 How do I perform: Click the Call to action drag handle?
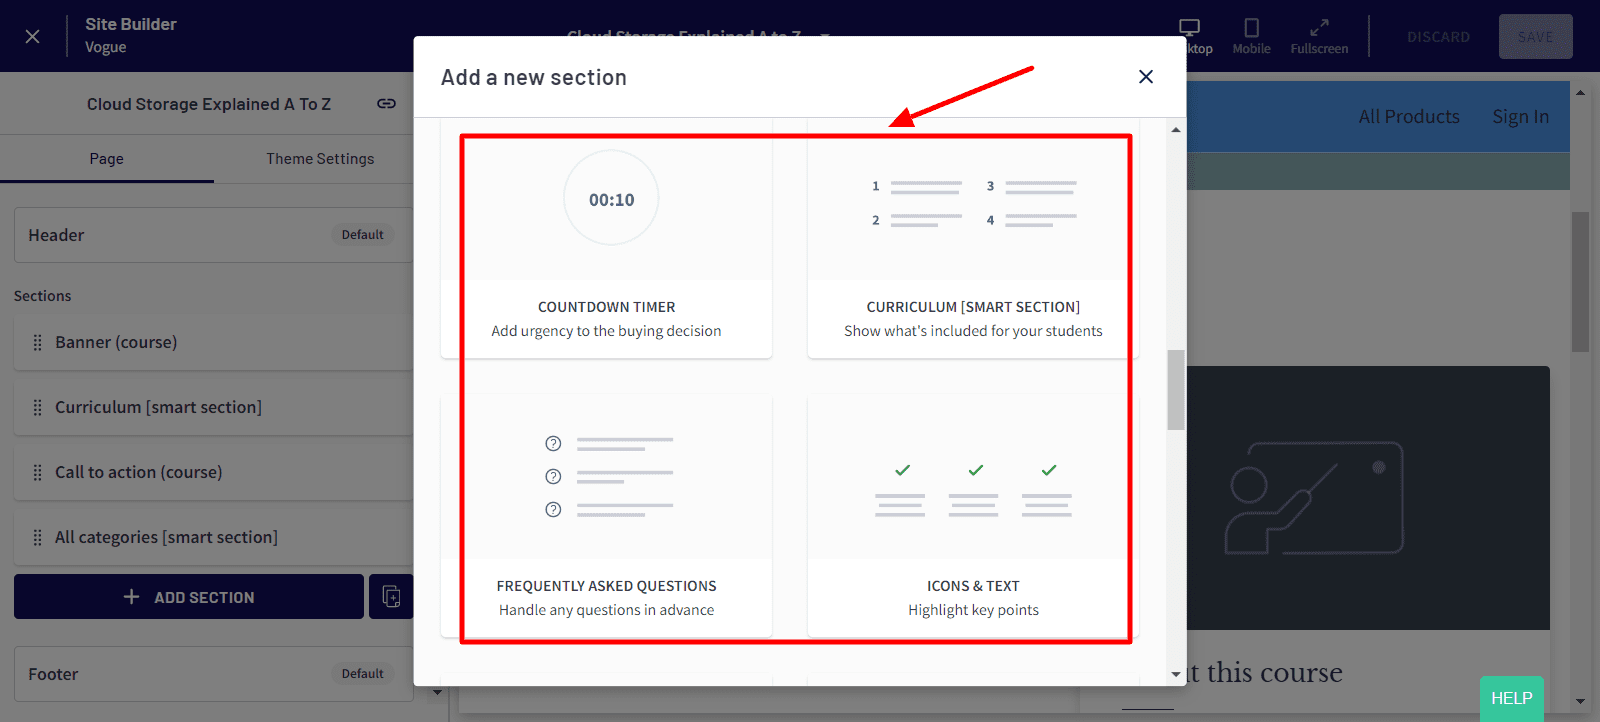tap(38, 473)
